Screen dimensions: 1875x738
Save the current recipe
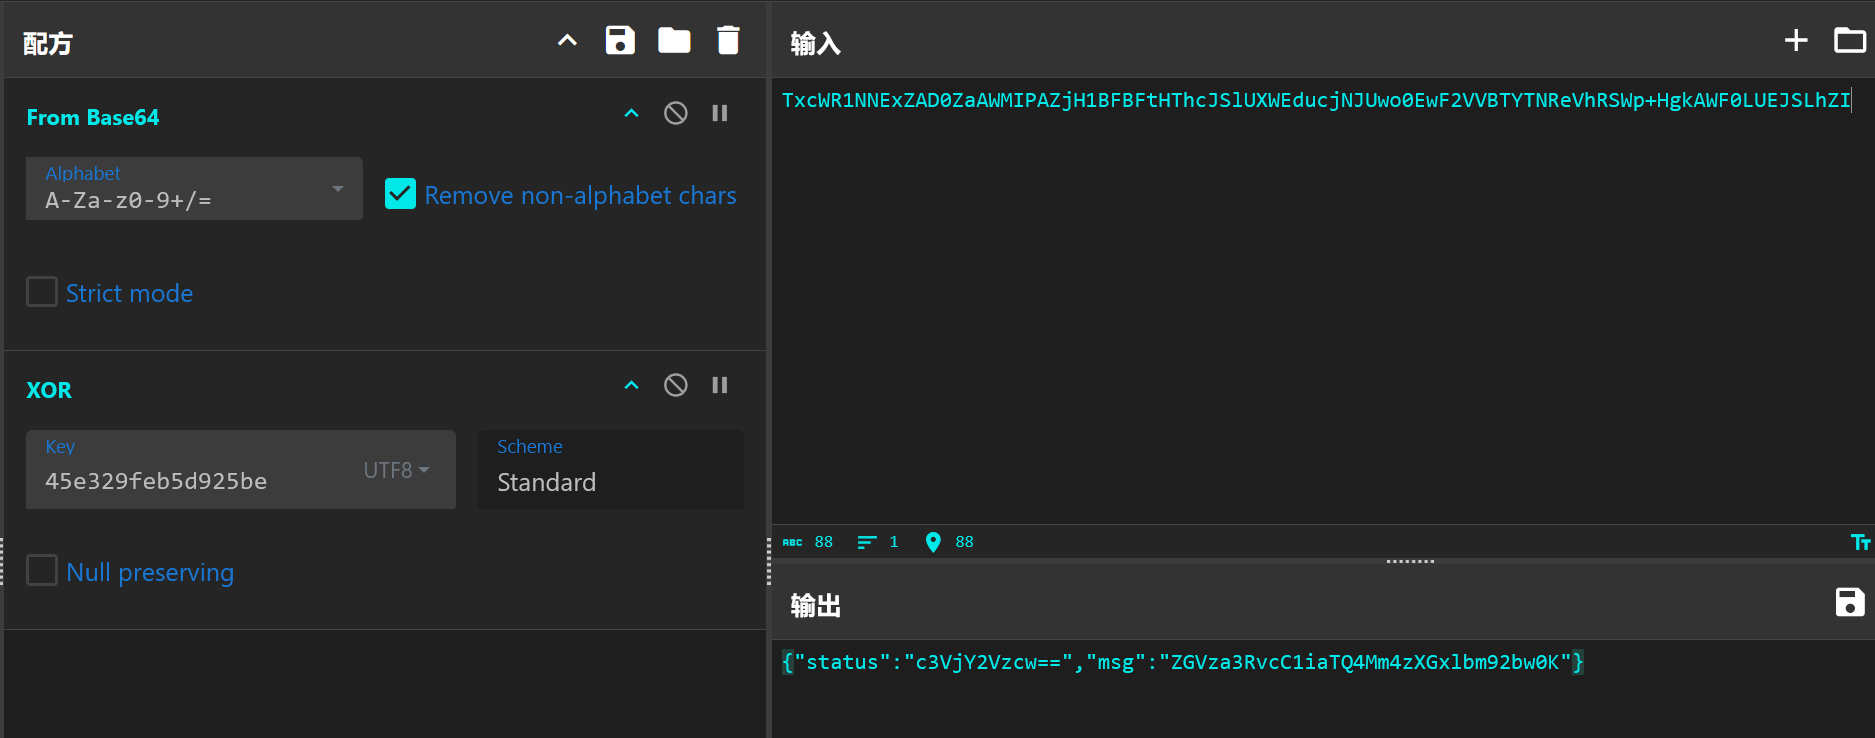[620, 41]
